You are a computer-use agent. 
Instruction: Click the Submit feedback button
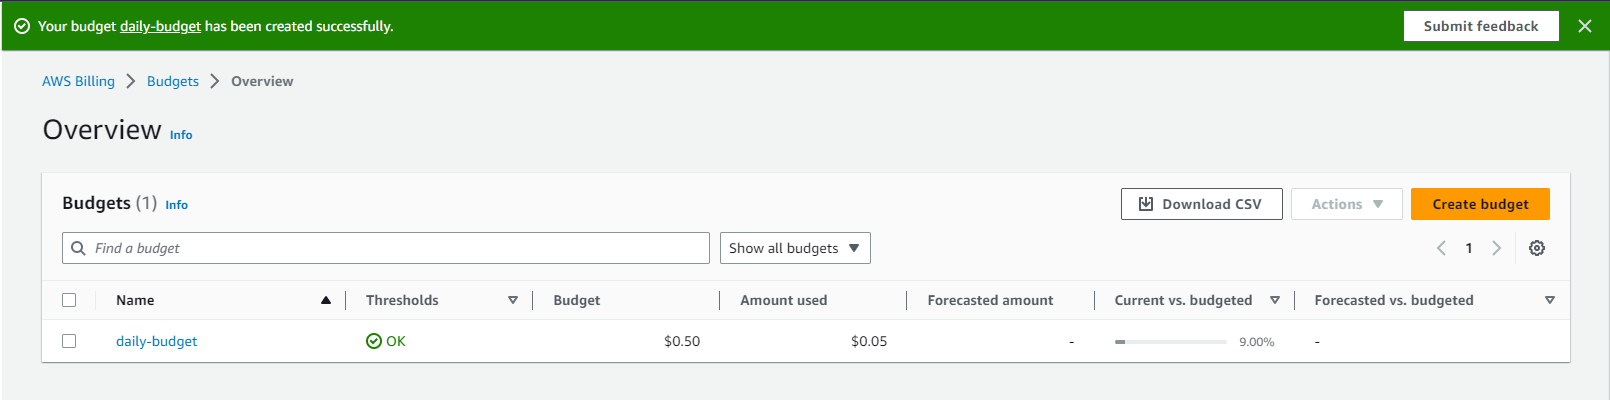(1480, 26)
